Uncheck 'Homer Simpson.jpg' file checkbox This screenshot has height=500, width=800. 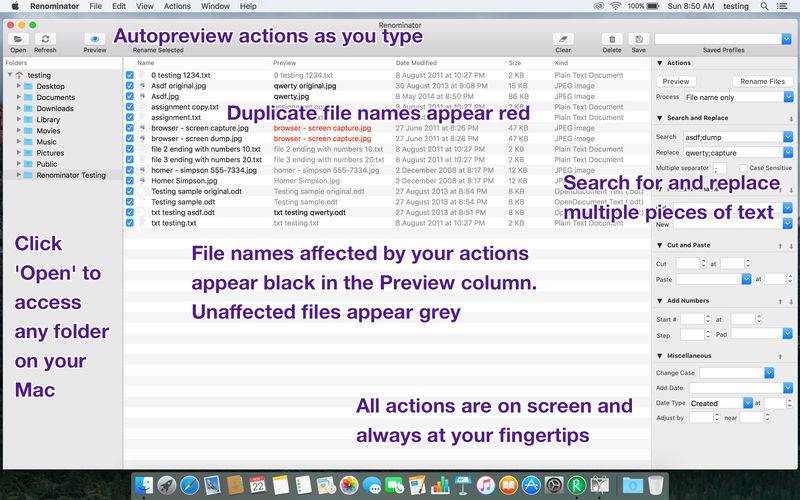pyautogui.click(x=130, y=181)
